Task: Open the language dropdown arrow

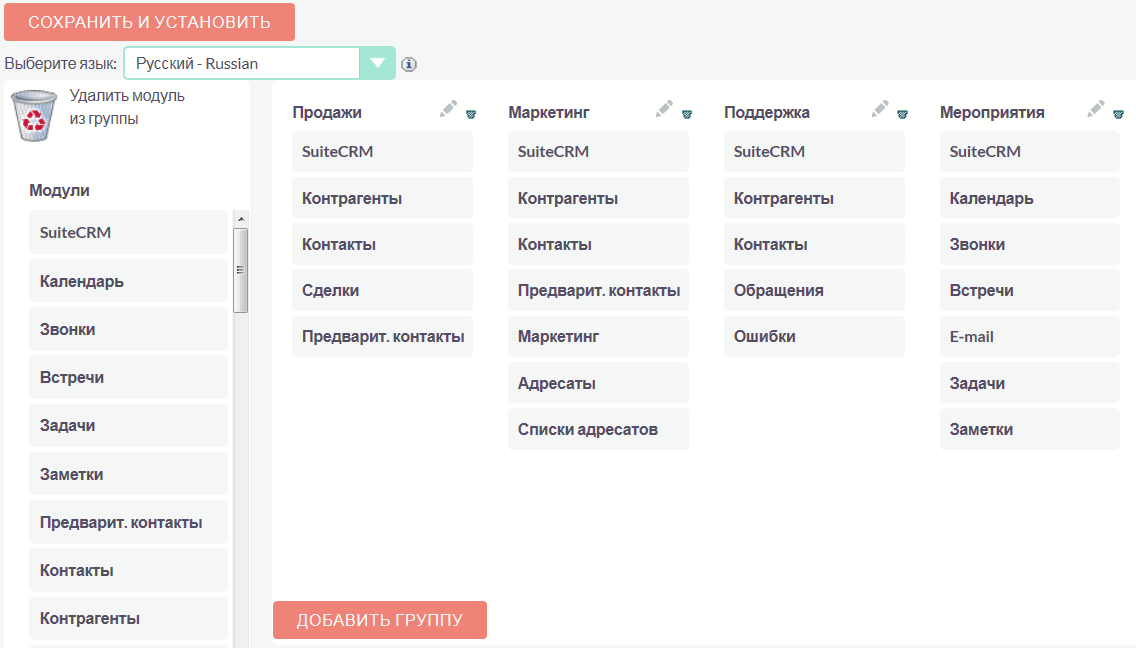Action: pyautogui.click(x=377, y=62)
